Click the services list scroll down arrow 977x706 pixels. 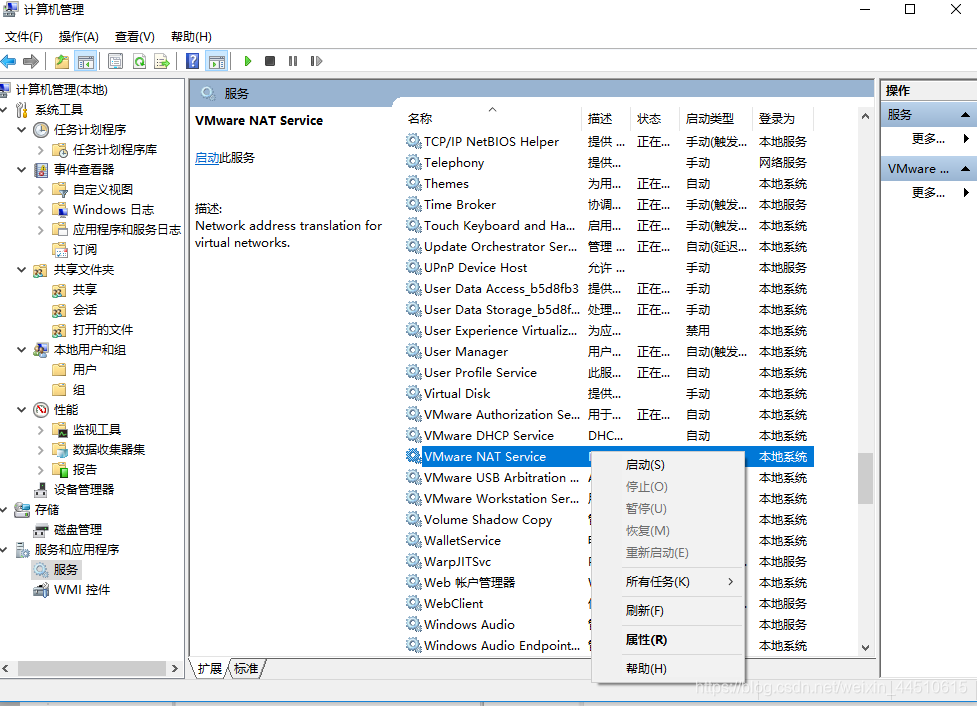click(865, 647)
